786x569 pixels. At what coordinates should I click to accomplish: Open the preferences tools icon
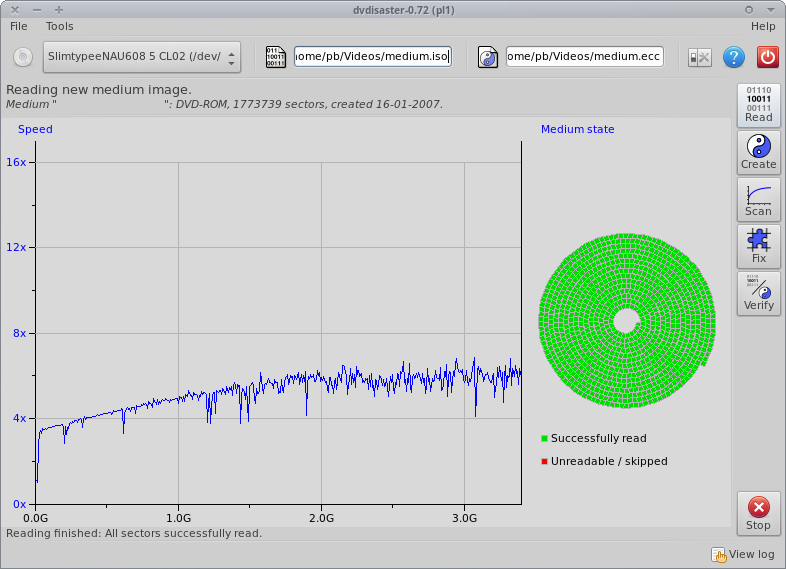pyautogui.click(x=700, y=57)
